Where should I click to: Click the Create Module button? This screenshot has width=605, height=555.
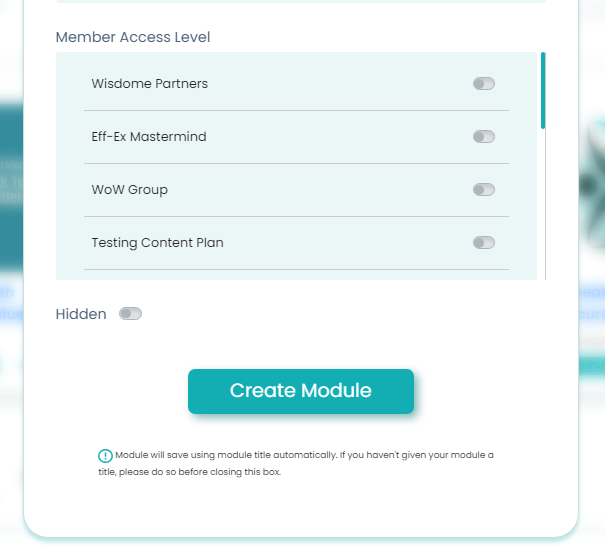301,391
